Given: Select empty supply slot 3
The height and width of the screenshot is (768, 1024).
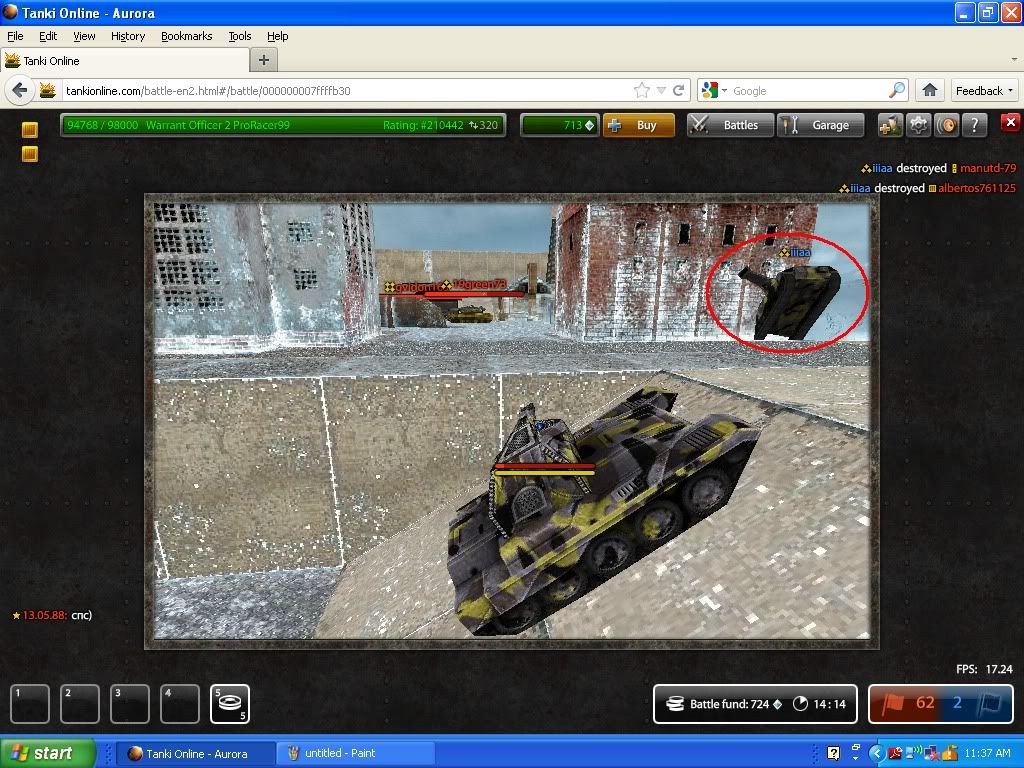Looking at the screenshot, I should 130,703.
